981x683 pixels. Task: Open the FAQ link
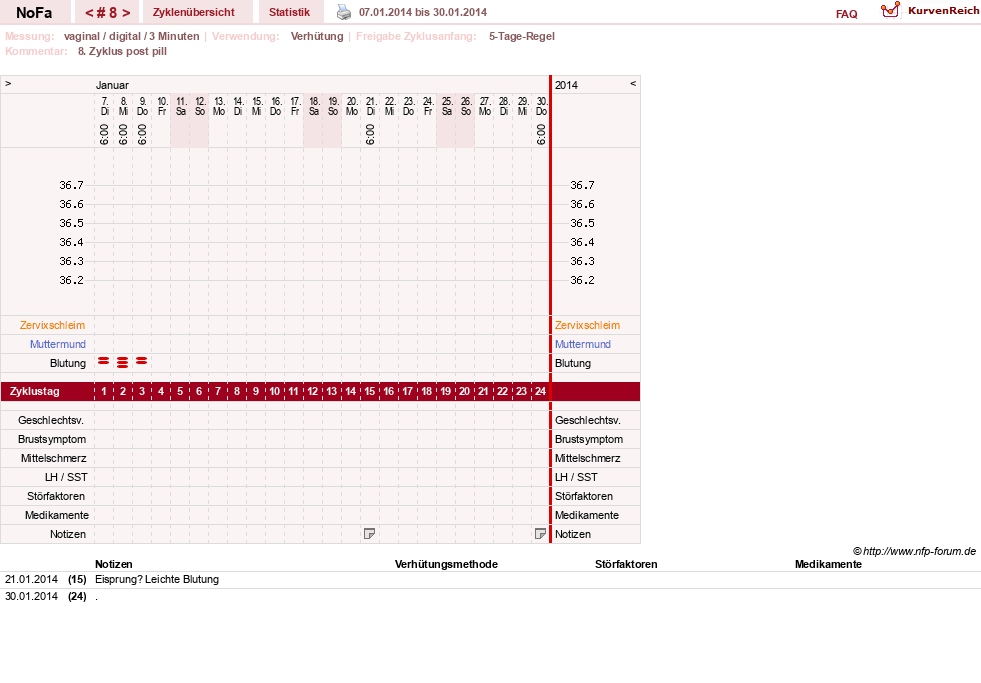coord(846,14)
